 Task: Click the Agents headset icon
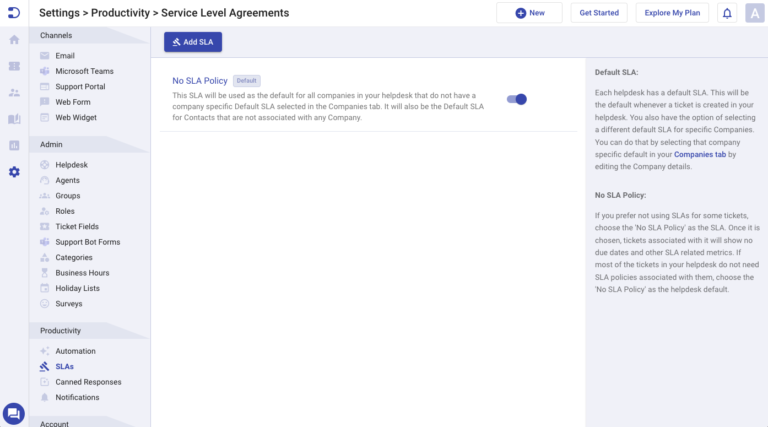(x=45, y=180)
